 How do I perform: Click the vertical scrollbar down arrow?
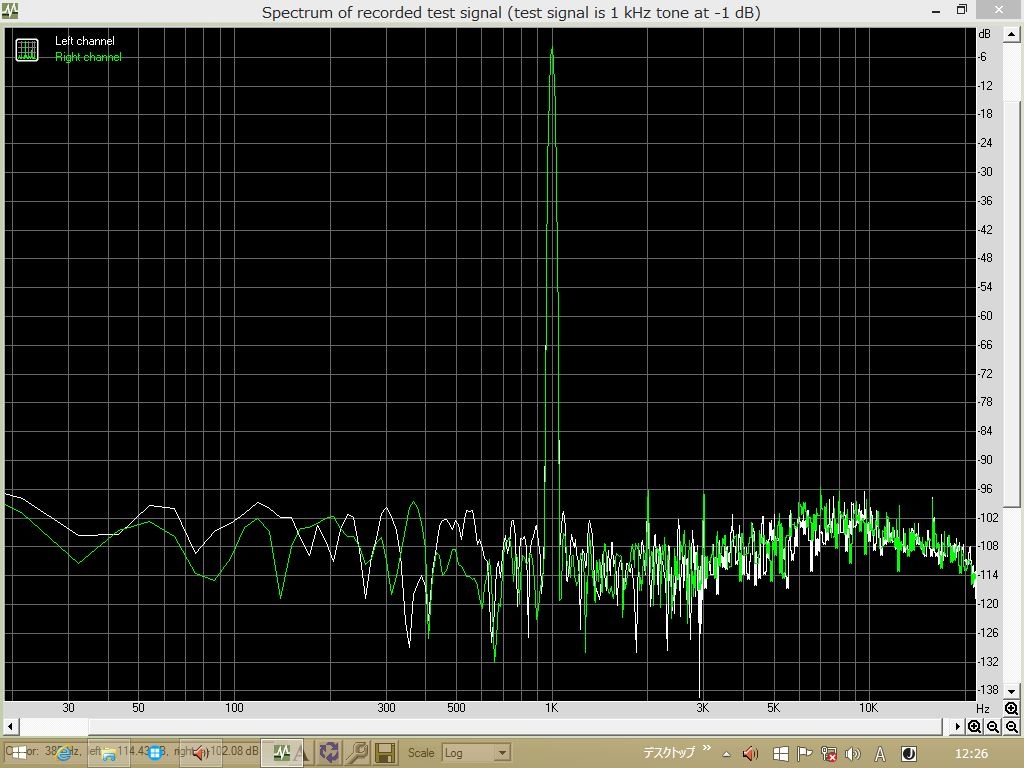[x=1011, y=691]
